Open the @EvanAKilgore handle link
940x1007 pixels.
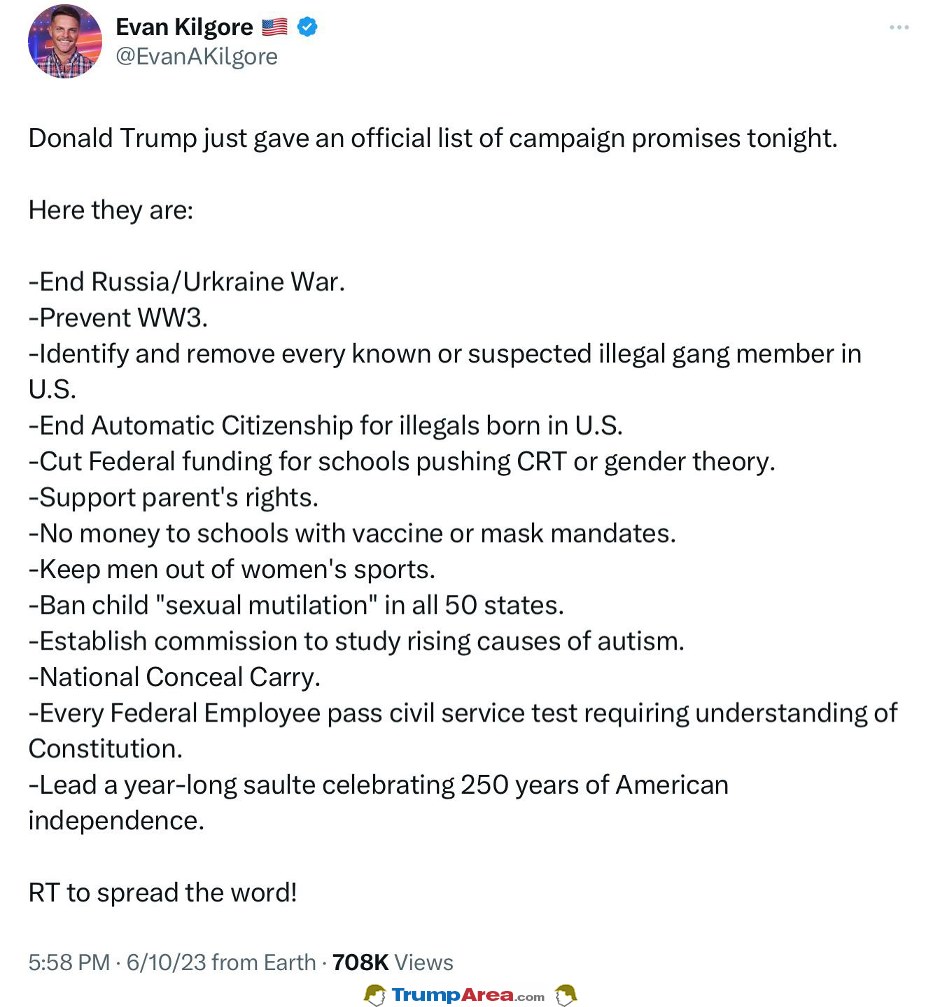coord(196,57)
